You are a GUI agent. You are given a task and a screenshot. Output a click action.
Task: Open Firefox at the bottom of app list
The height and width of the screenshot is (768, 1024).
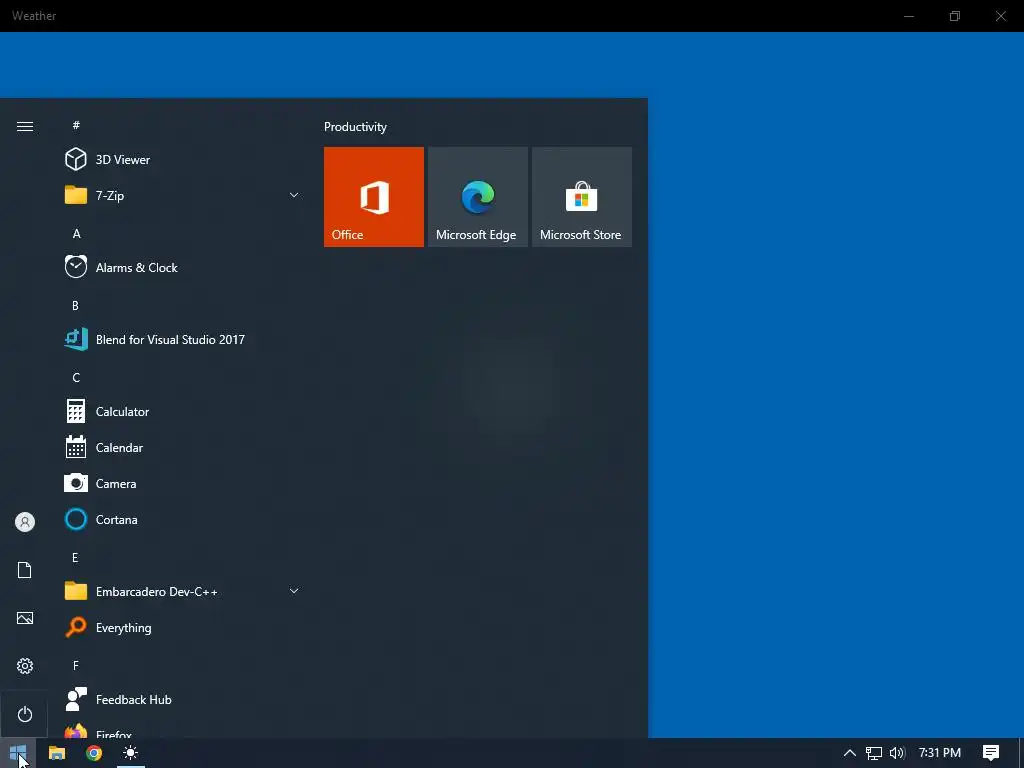(x=182, y=730)
